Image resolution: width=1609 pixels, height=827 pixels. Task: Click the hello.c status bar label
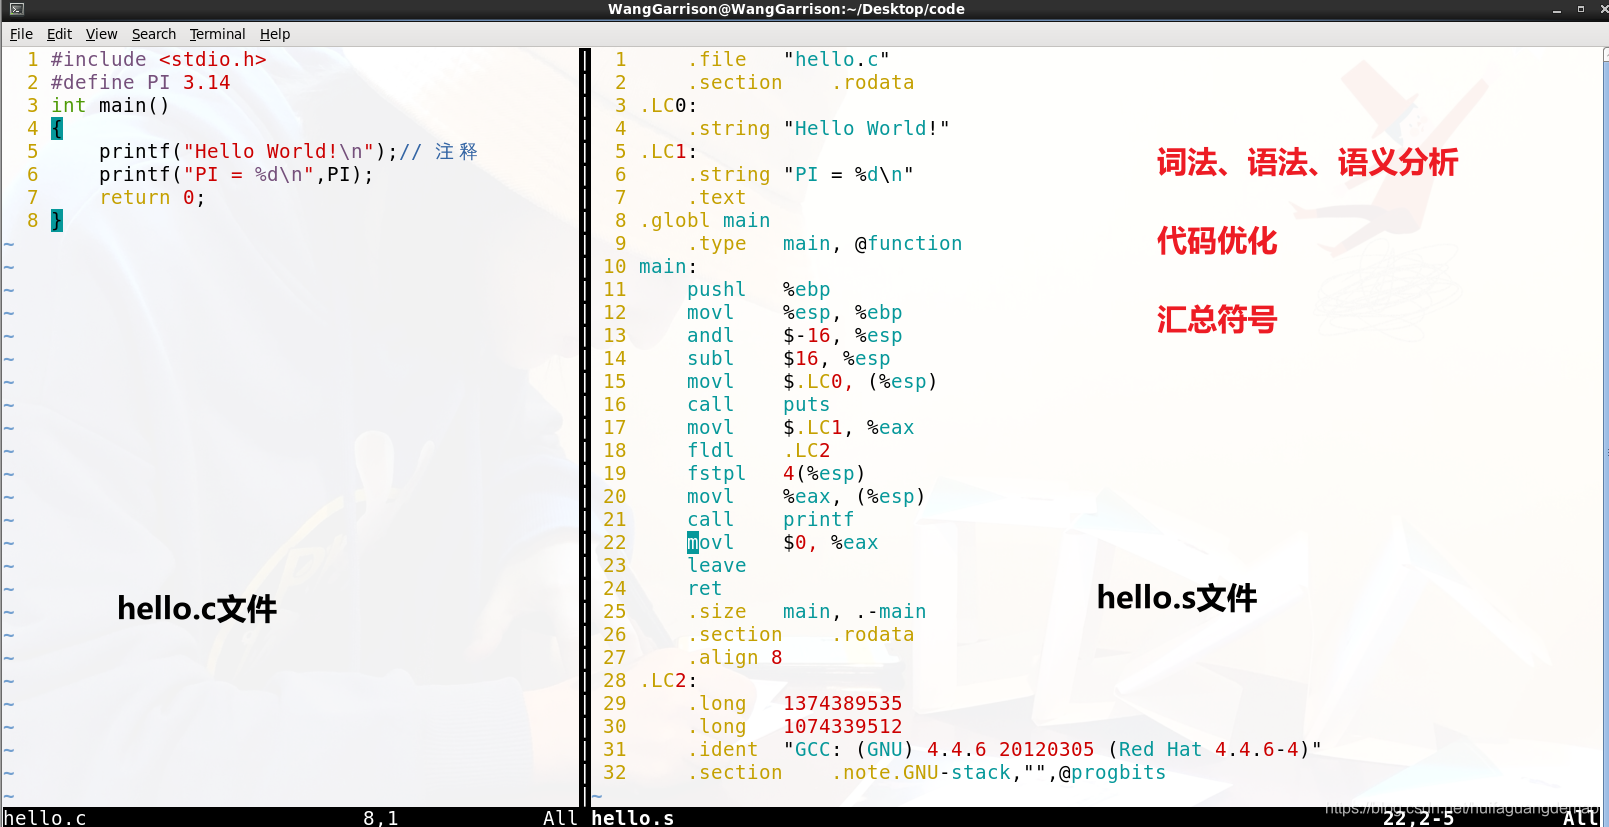point(45,818)
